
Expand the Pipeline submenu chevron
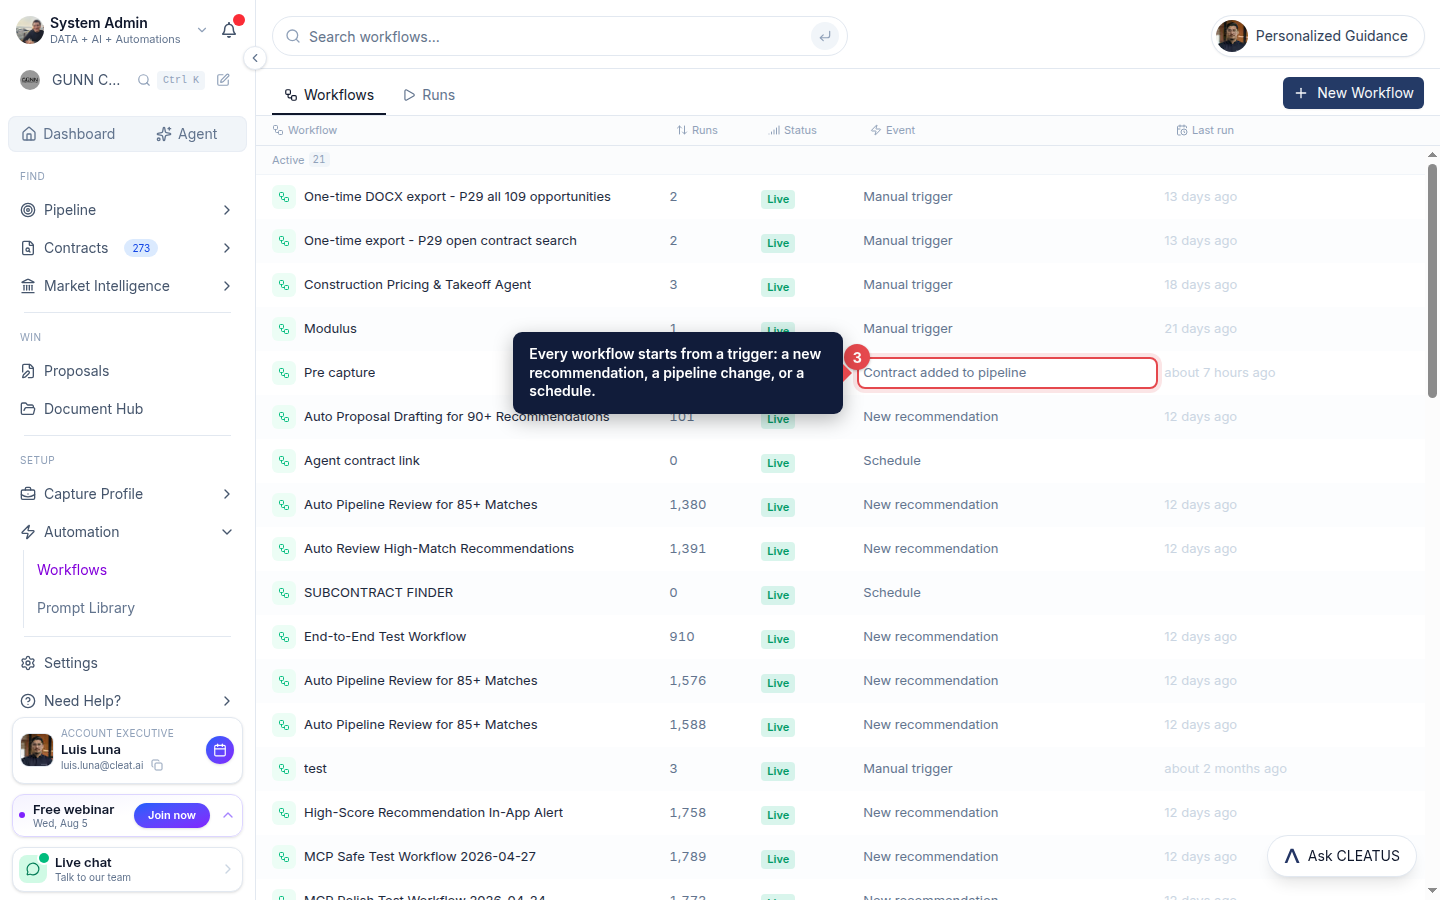tap(227, 210)
